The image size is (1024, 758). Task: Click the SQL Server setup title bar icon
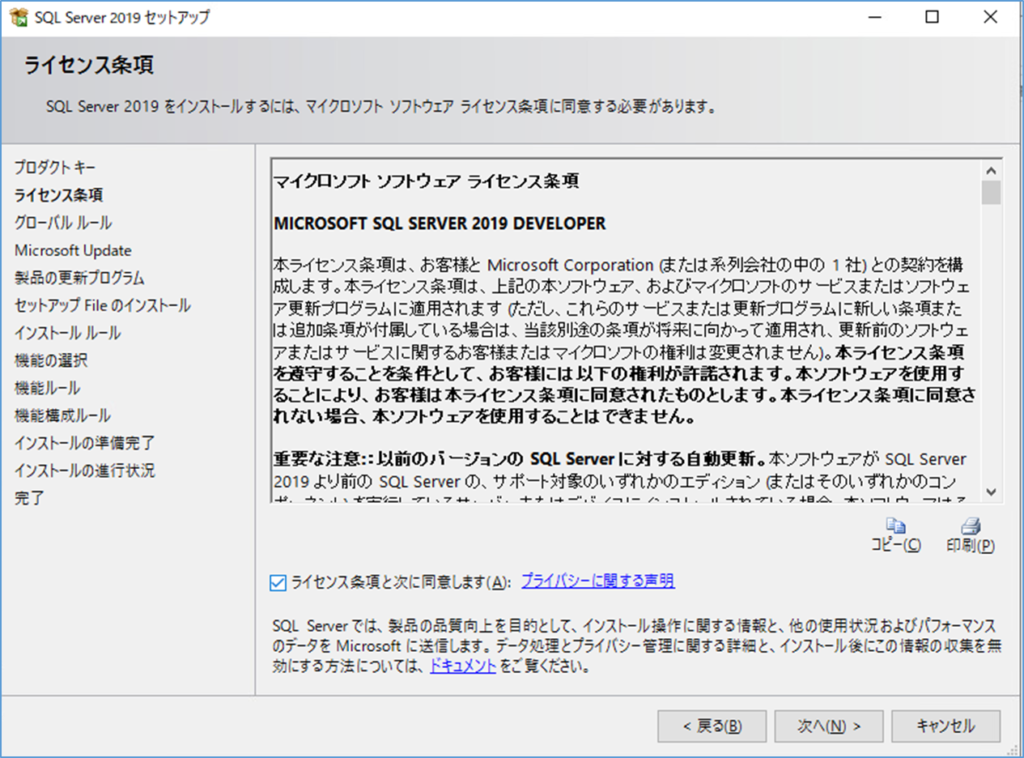(x=18, y=17)
